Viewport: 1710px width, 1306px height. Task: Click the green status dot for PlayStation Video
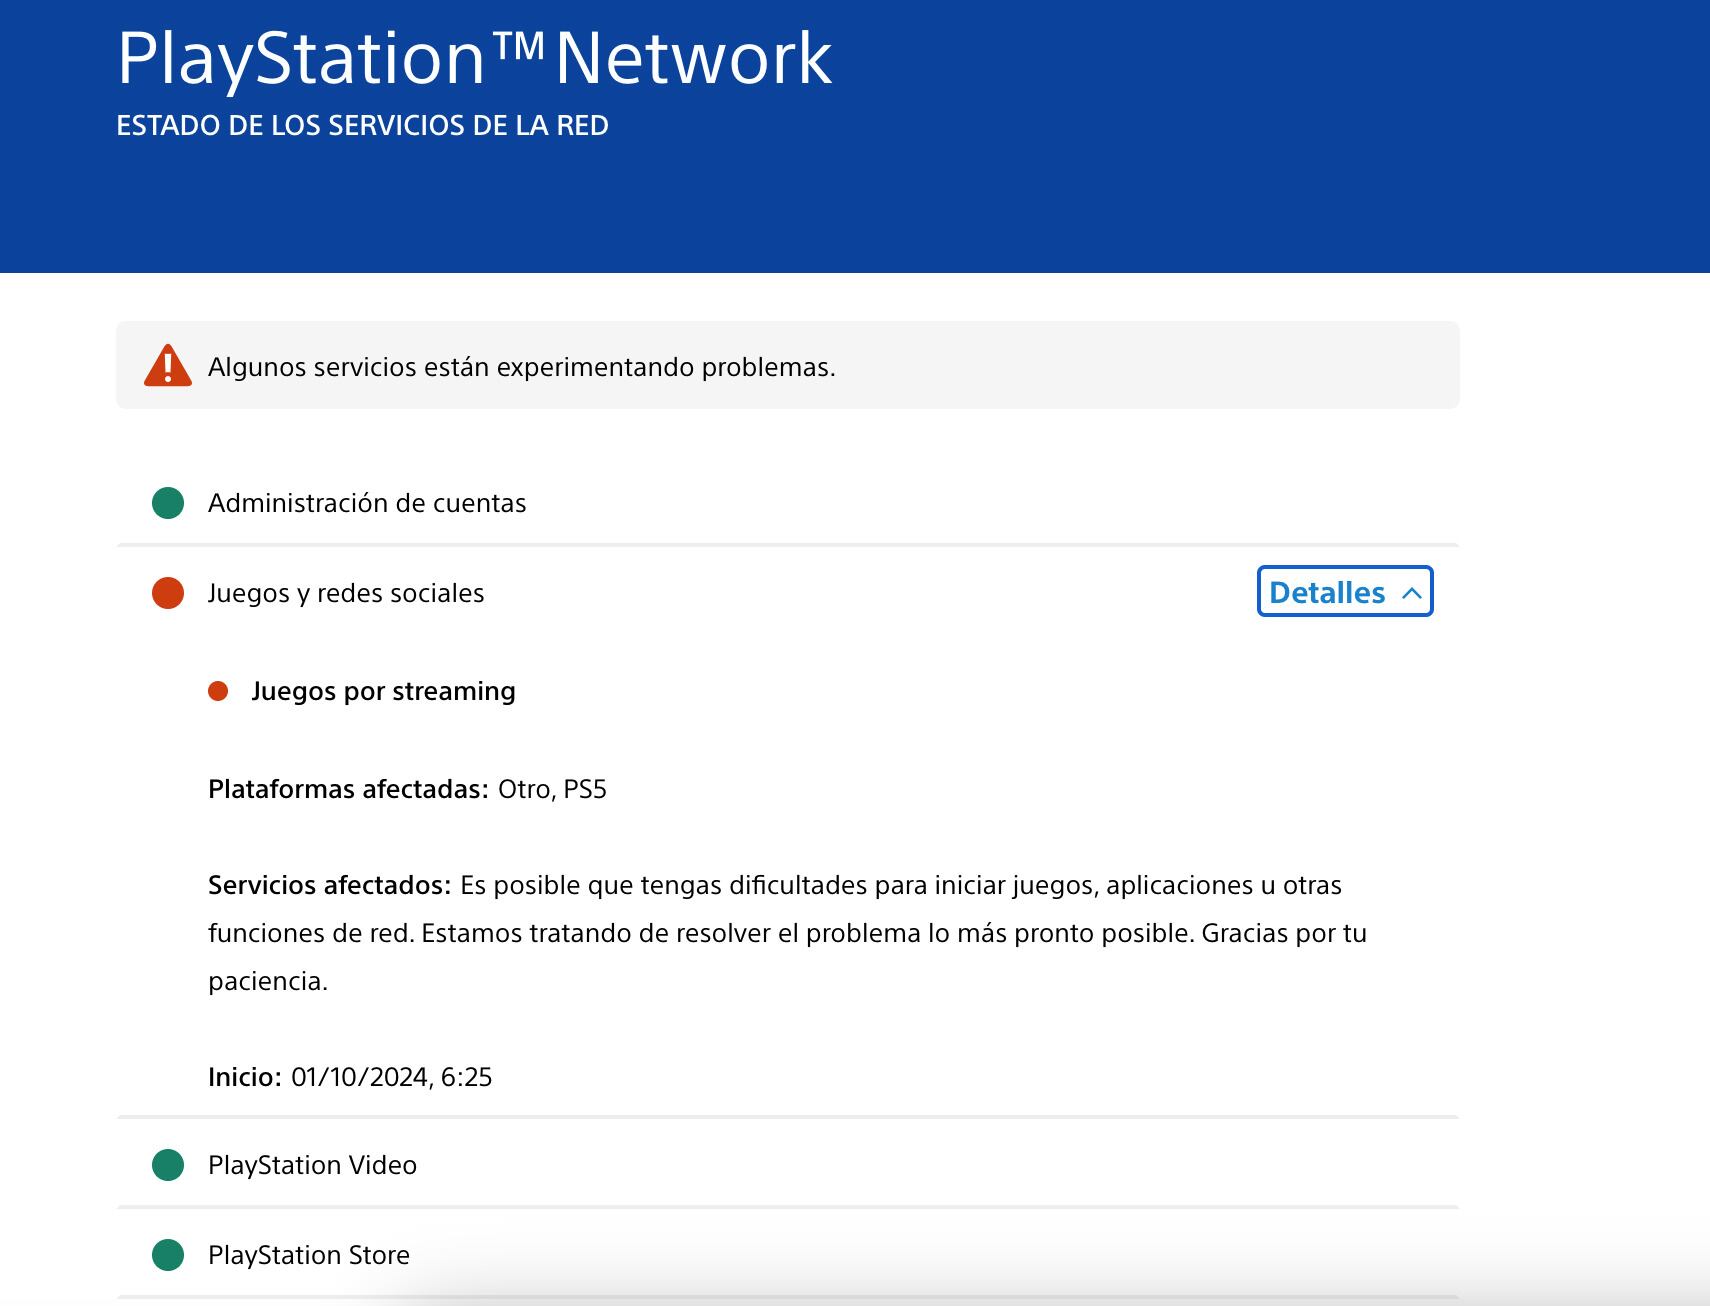168,1165
